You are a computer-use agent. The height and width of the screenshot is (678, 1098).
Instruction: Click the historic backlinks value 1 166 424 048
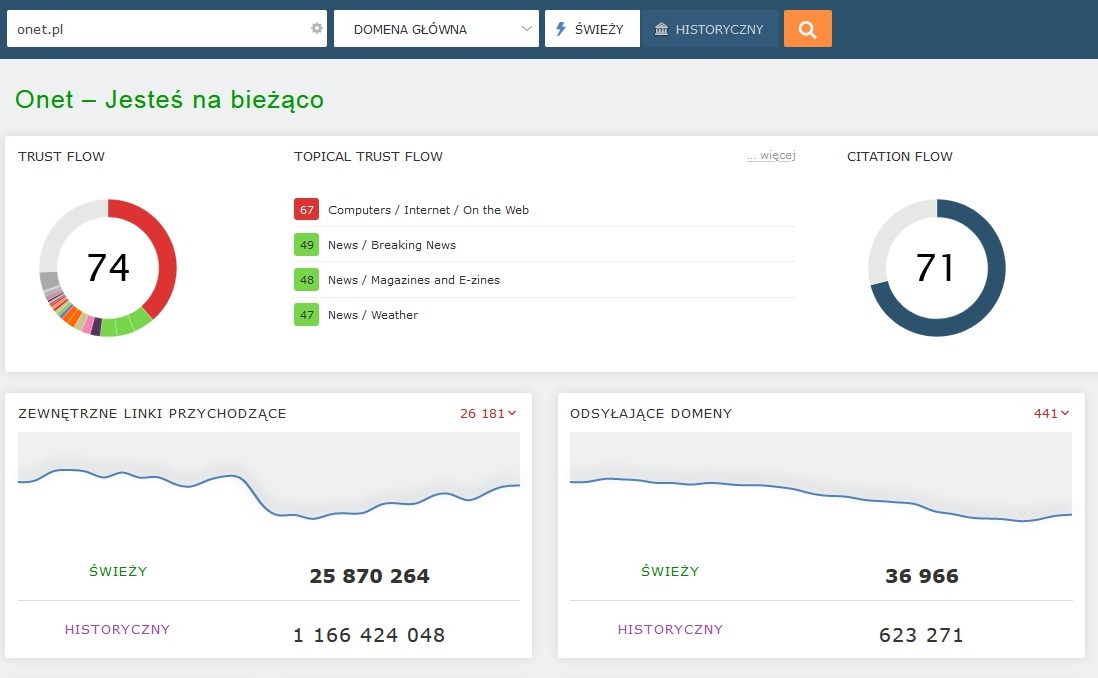pos(369,635)
